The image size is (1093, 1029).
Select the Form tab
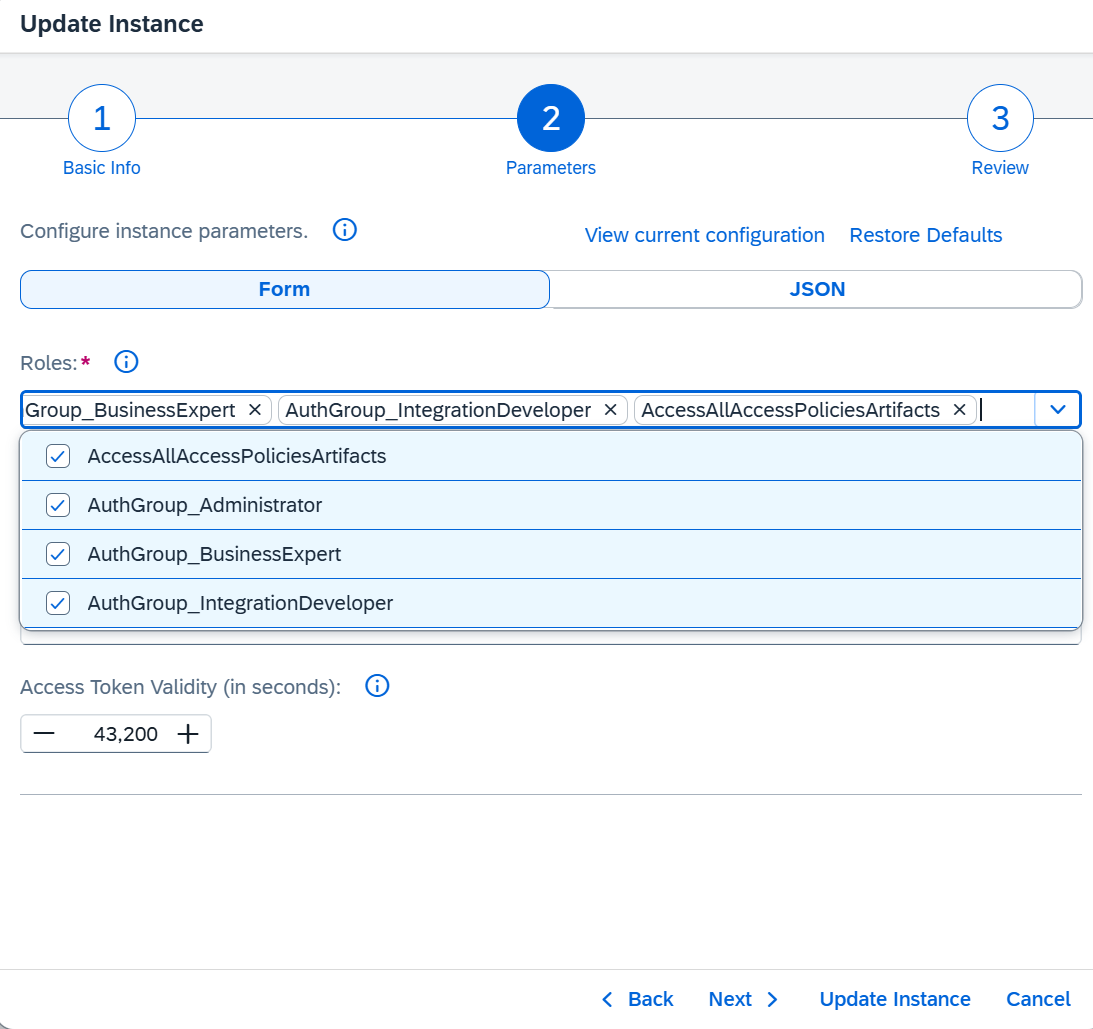(x=284, y=289)
